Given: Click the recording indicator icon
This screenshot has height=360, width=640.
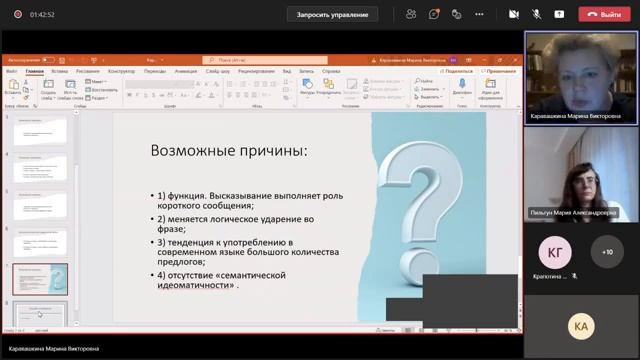Looking at the screenshot, I should [18, 14].
